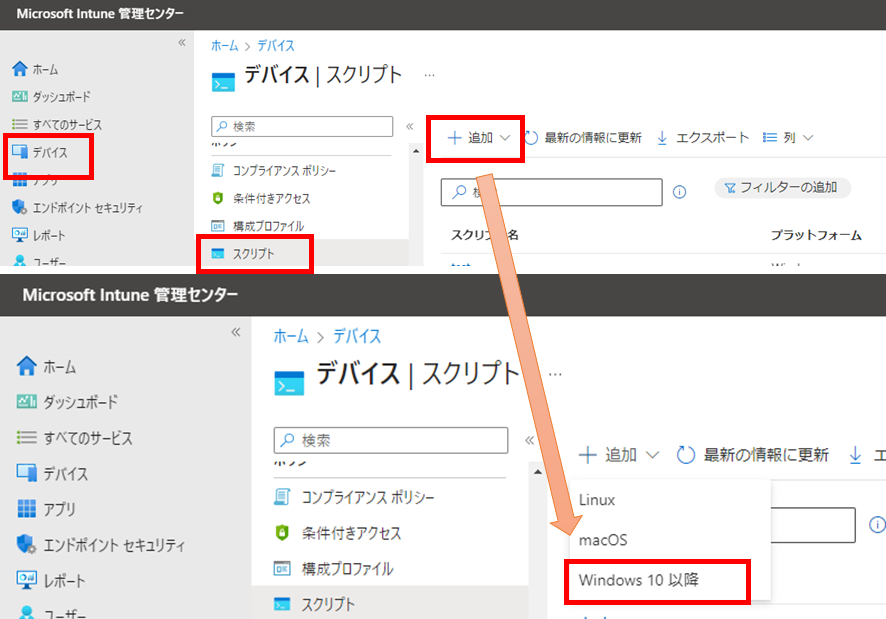Expand the 追加 dropdown in the upper screenshot
This screenshot has height=619, width=886.
click(x=479, y=138)
